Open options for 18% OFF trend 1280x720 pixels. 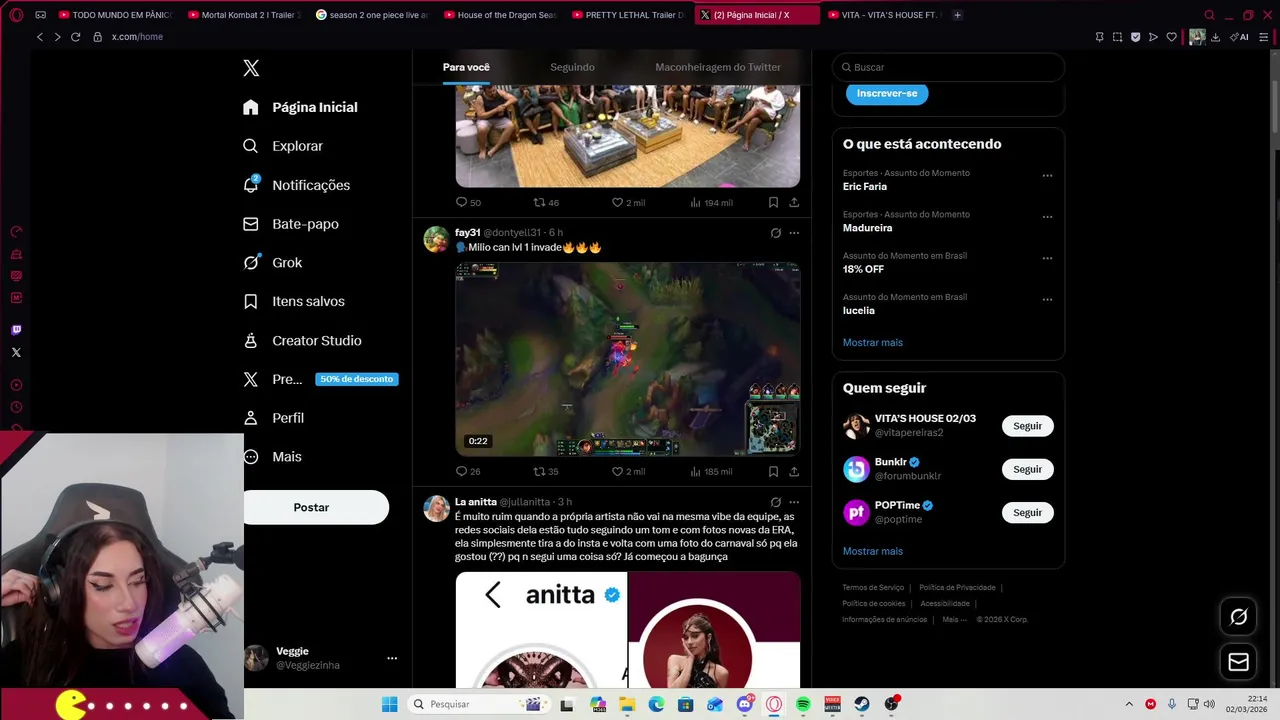1047,258
